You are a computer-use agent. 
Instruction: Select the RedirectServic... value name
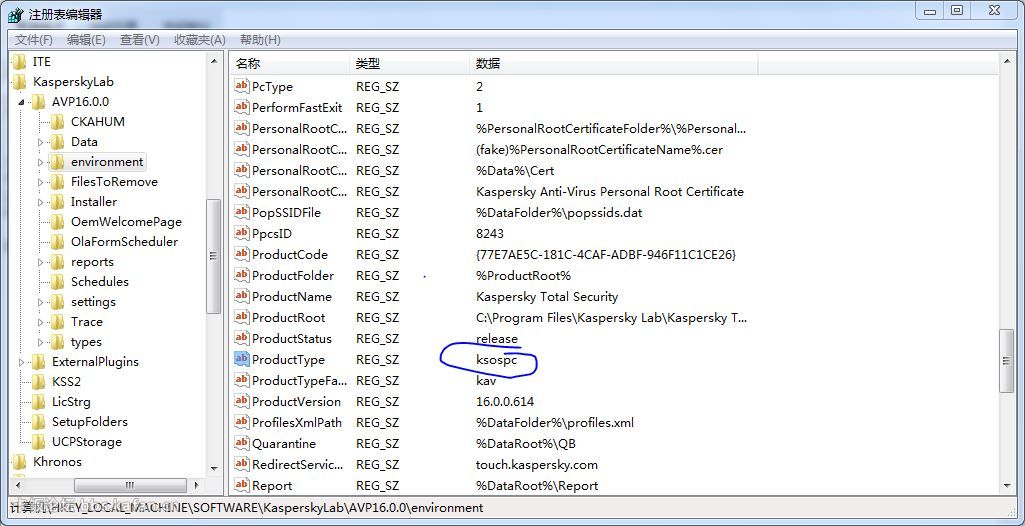[x=297, y=465]
